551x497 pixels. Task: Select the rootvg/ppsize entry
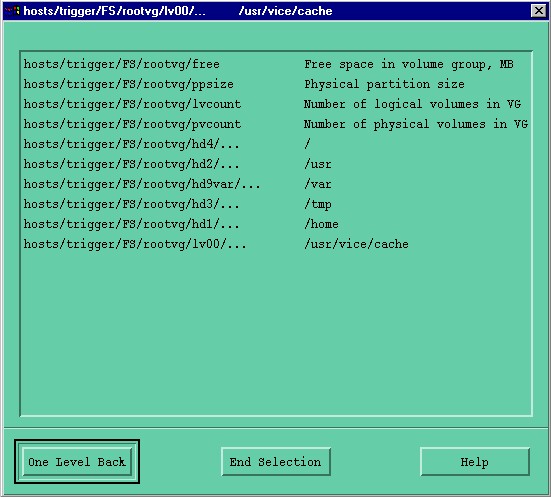(x=276, y=84)
